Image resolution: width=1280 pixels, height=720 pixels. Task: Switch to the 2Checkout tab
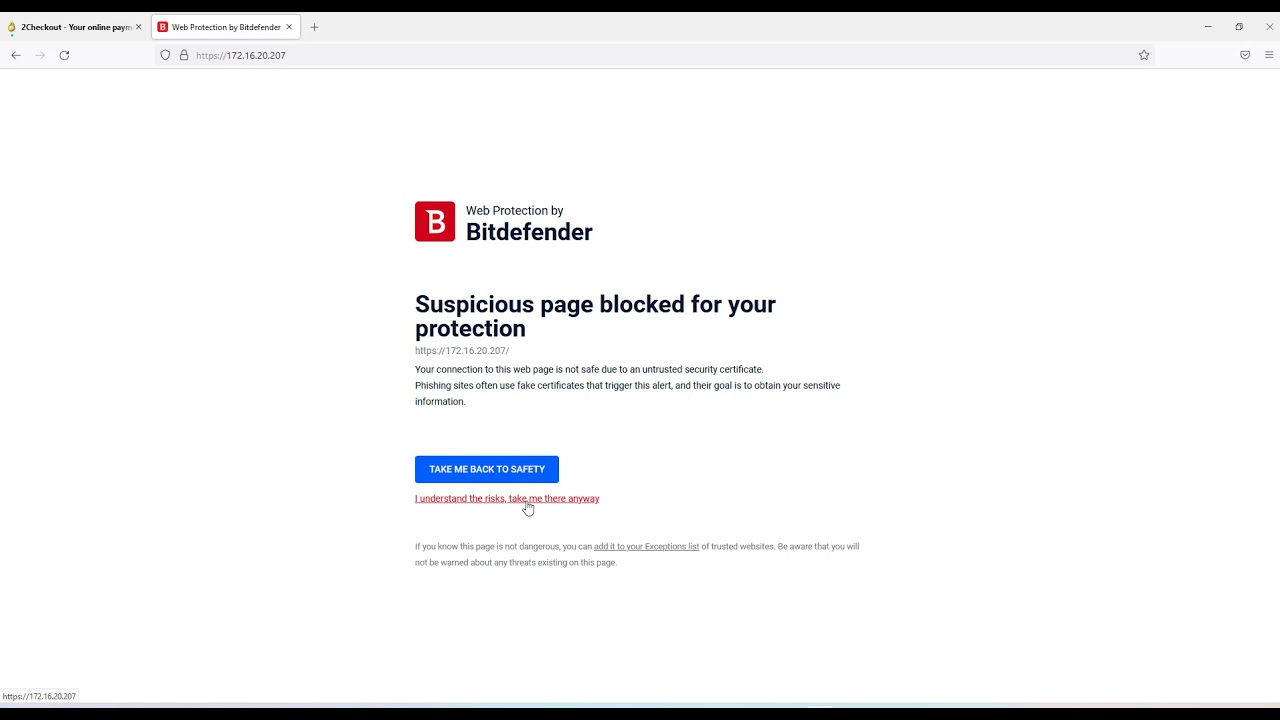[x=70, y=27]
